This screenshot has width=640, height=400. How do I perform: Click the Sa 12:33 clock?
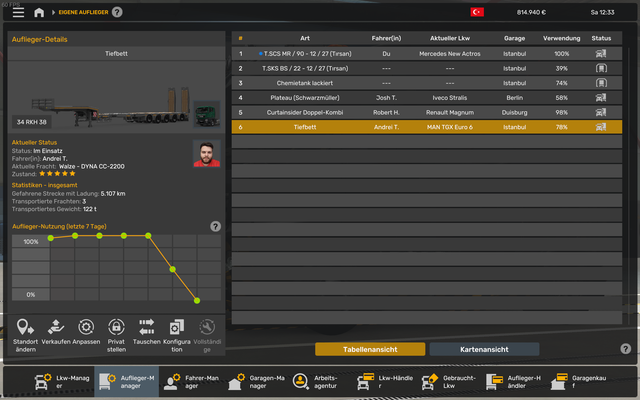602,12
